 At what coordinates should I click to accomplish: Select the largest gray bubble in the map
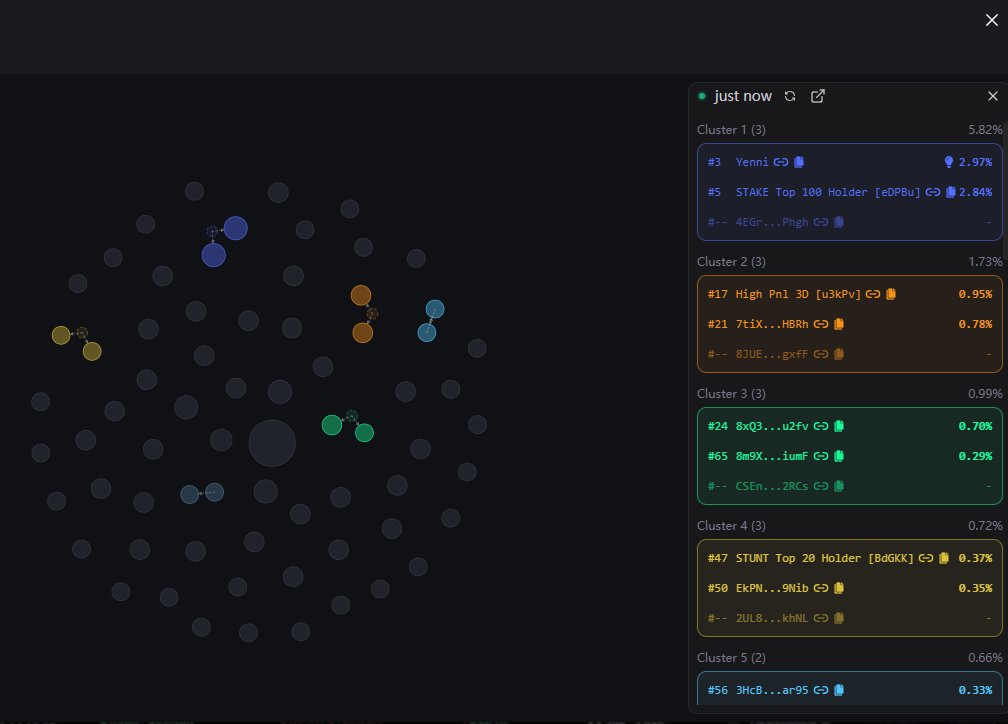(x=272, y=443)
